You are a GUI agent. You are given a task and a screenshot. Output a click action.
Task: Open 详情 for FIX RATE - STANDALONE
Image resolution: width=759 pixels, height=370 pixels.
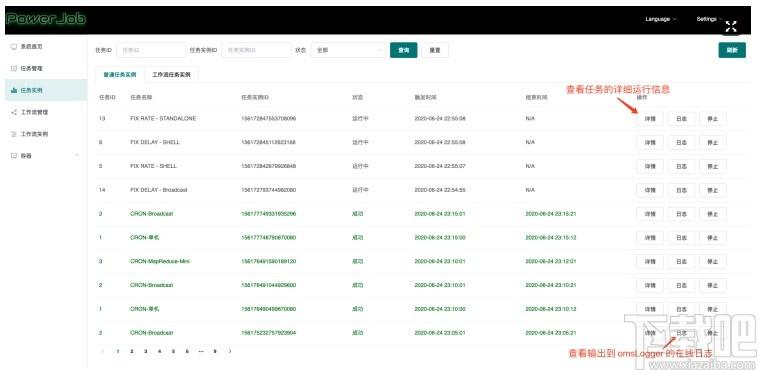coord(650,119)
